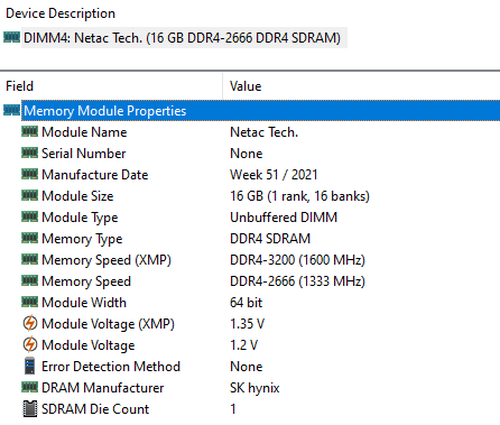Click the lightning icon beside Module Voltage (XMP)
Screen dimensions: 500x425
[x=30, y=323]
